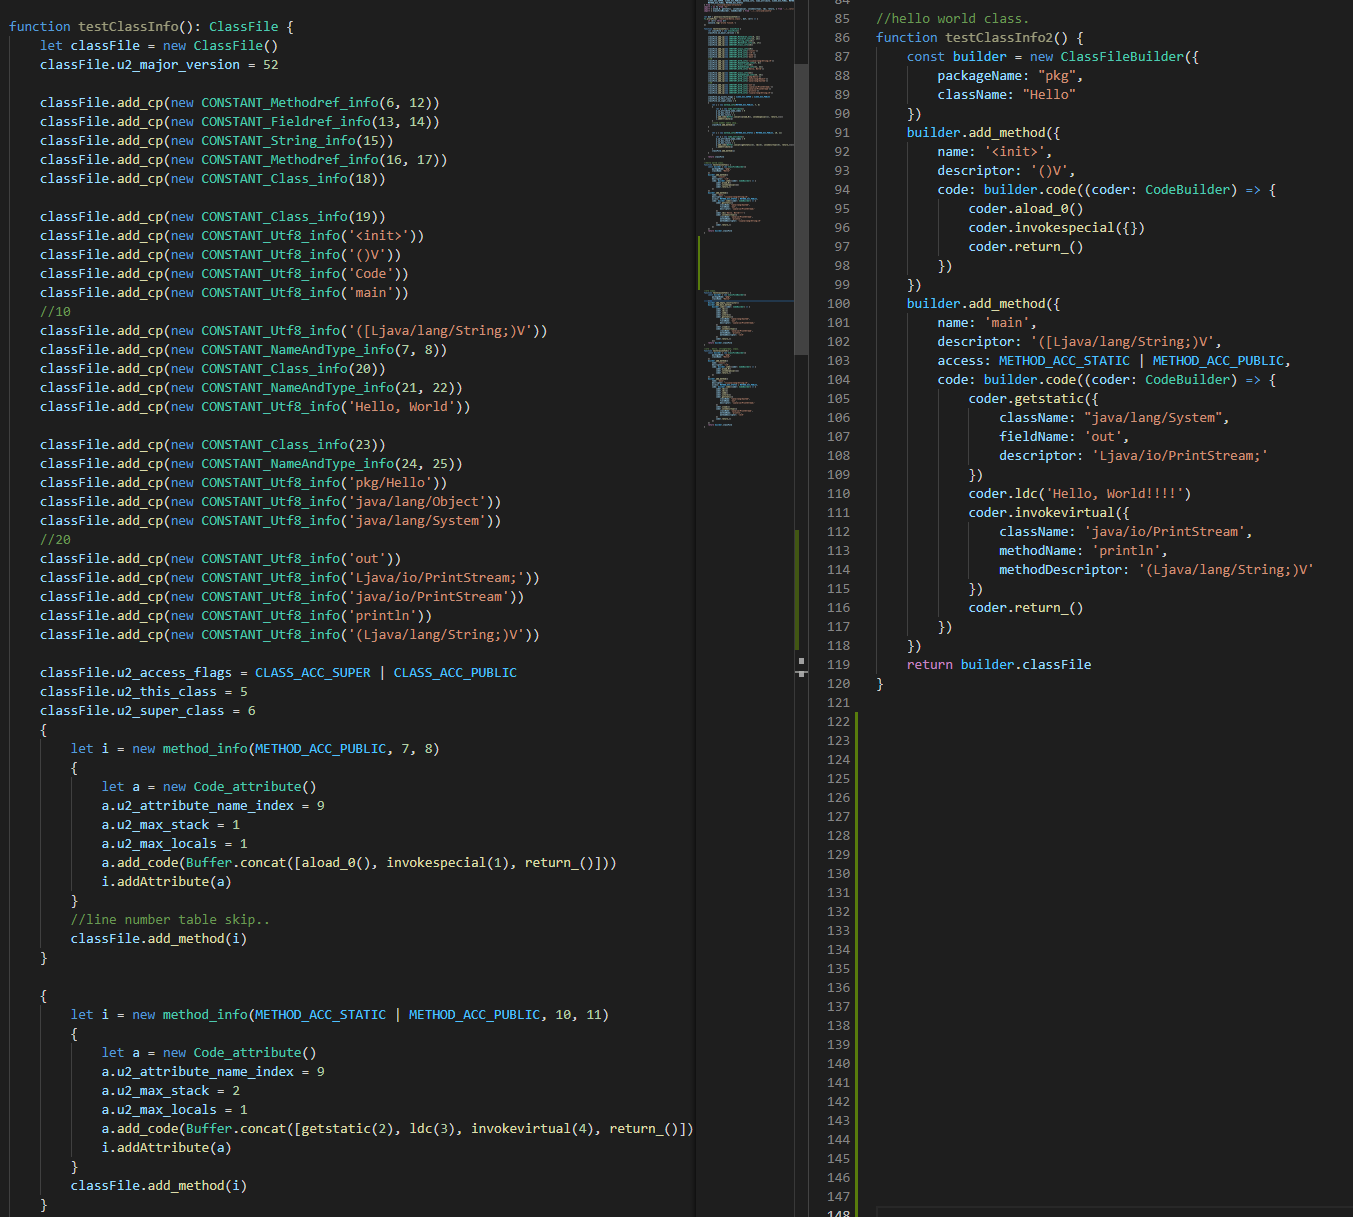
Task: Click the CLASS_ACC_PUBLIC constant
Action: tap(455, 673)
